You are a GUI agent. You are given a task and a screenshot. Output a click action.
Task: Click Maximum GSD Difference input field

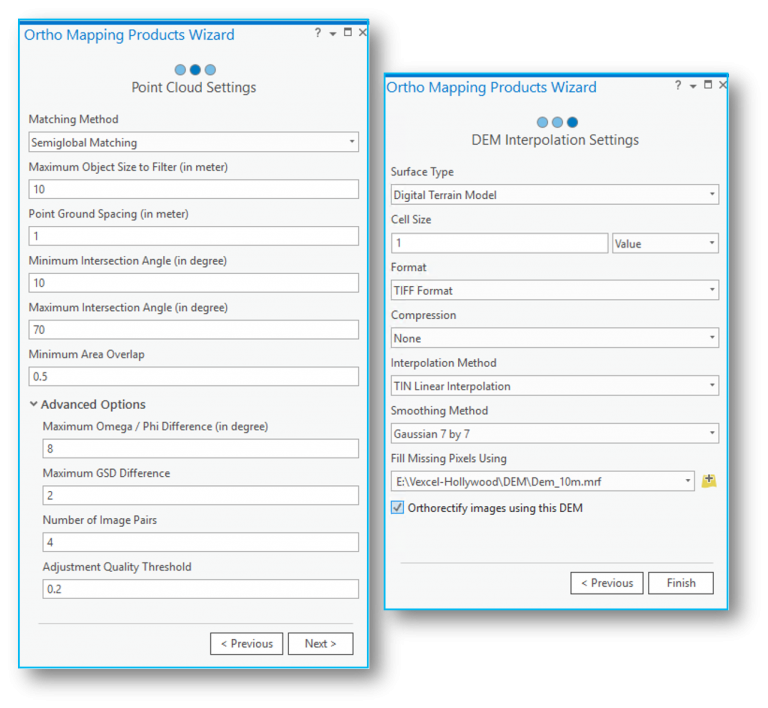(200, 495)
